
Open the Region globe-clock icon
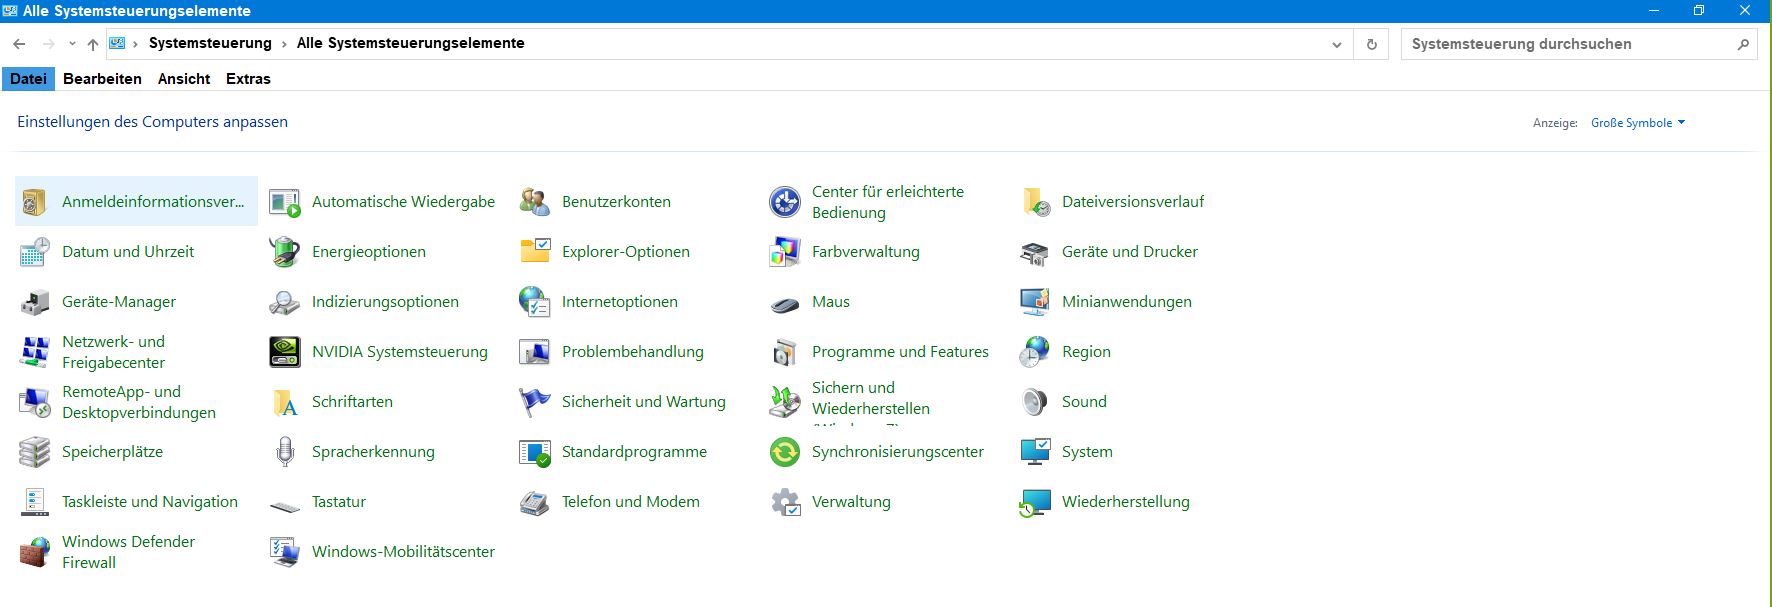point(1034,352)
